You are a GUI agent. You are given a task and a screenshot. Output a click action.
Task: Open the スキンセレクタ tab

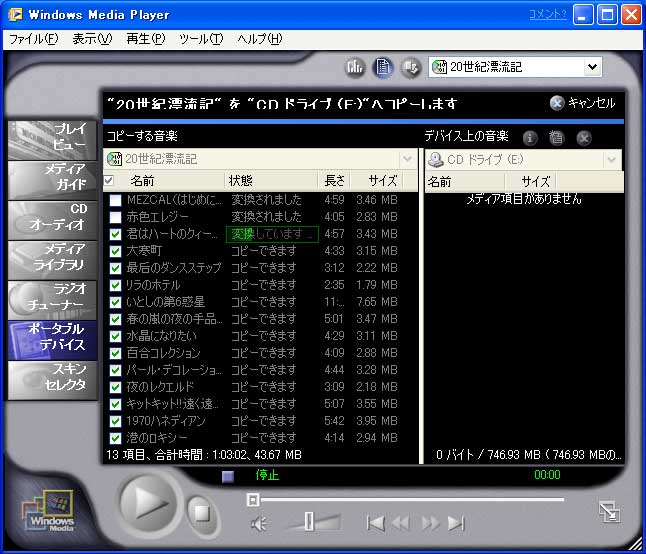[52, 381]
